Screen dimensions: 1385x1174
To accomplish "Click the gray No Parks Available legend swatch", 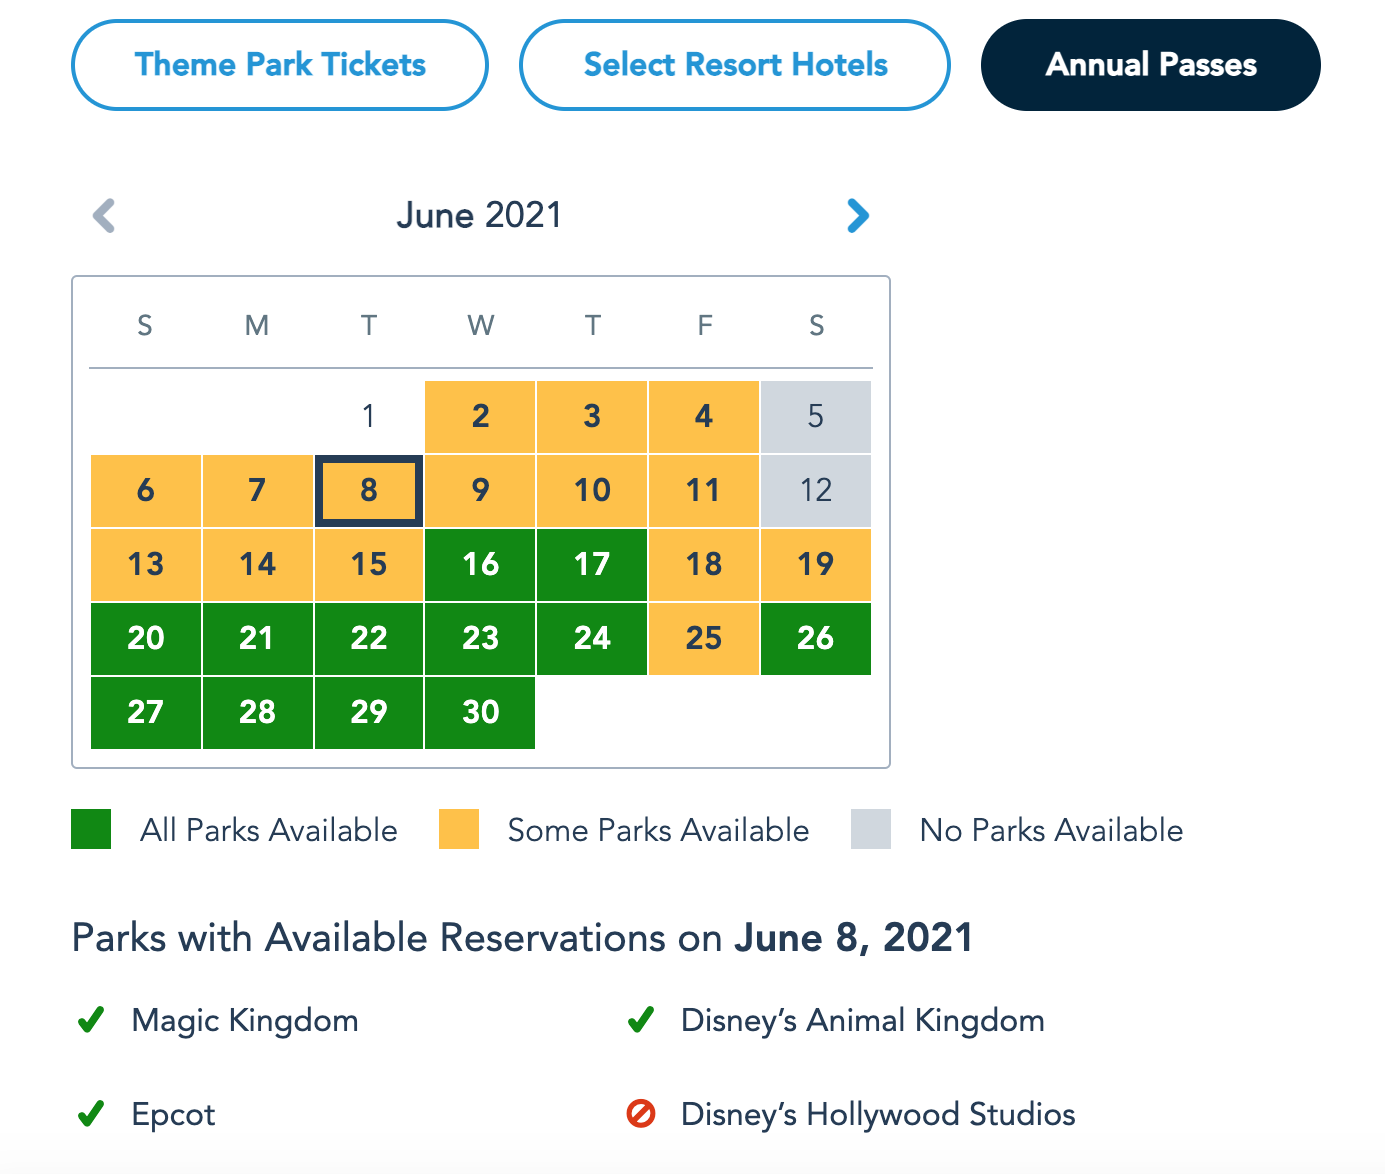I will pos(871,829).
